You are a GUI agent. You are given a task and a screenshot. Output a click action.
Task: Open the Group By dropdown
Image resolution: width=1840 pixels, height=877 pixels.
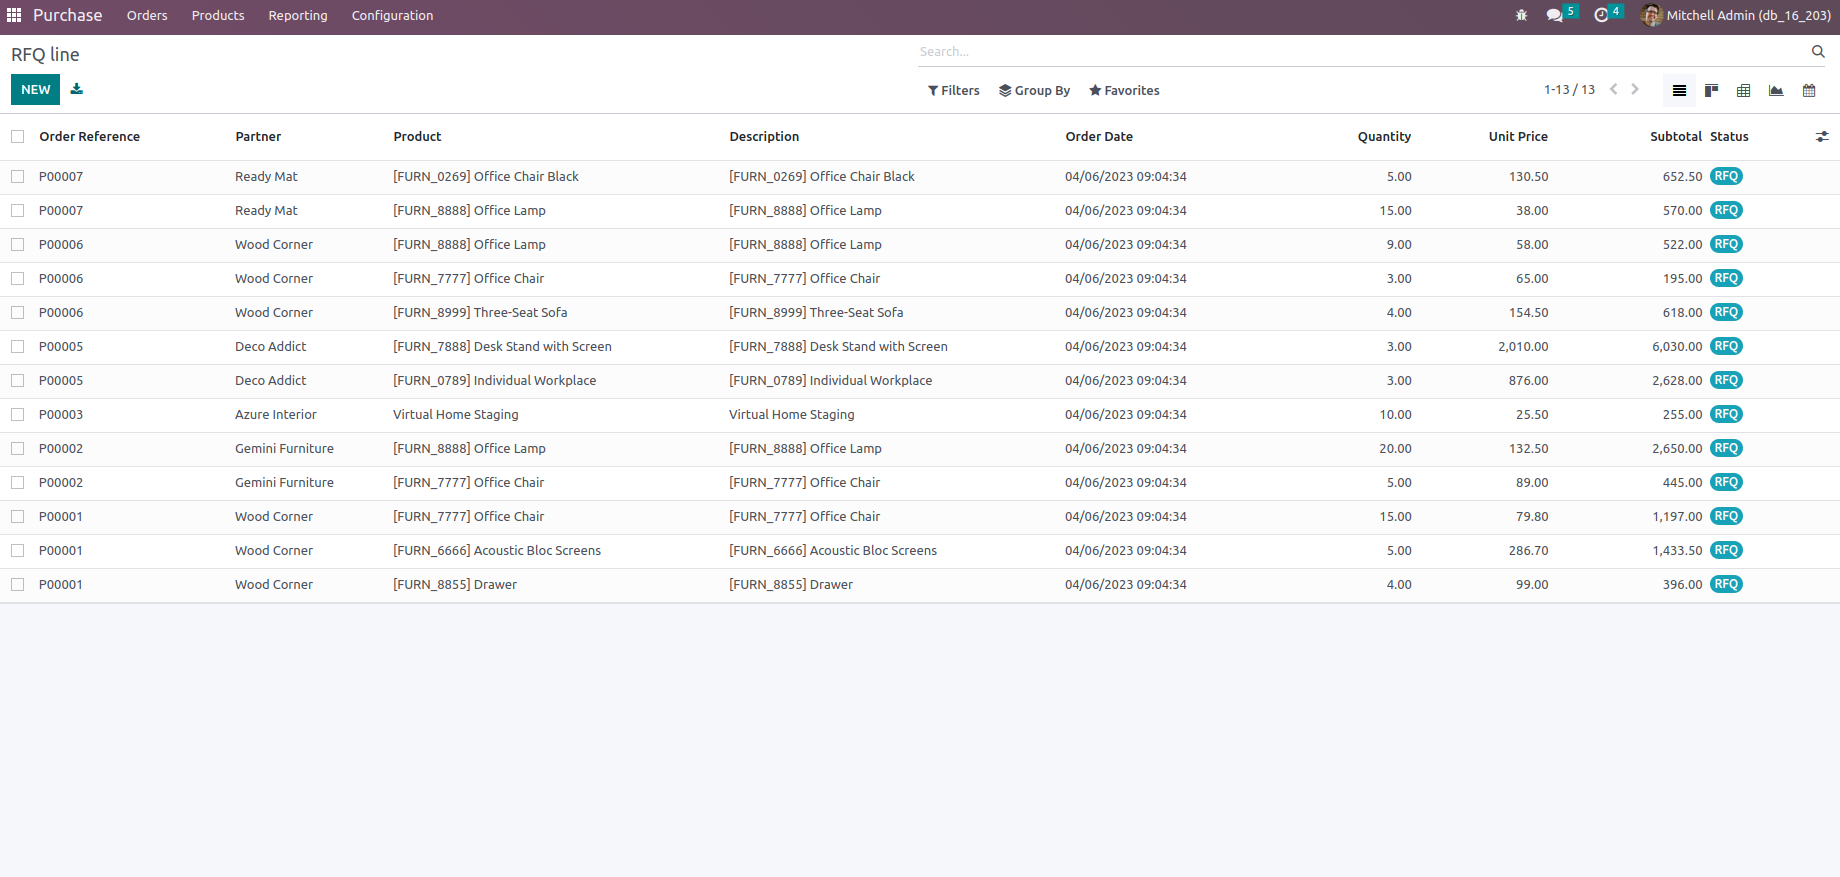click(x=1034, y=90)
